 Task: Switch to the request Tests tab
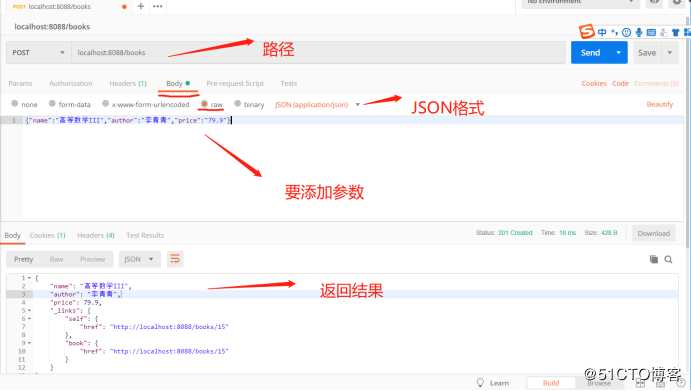289,83
